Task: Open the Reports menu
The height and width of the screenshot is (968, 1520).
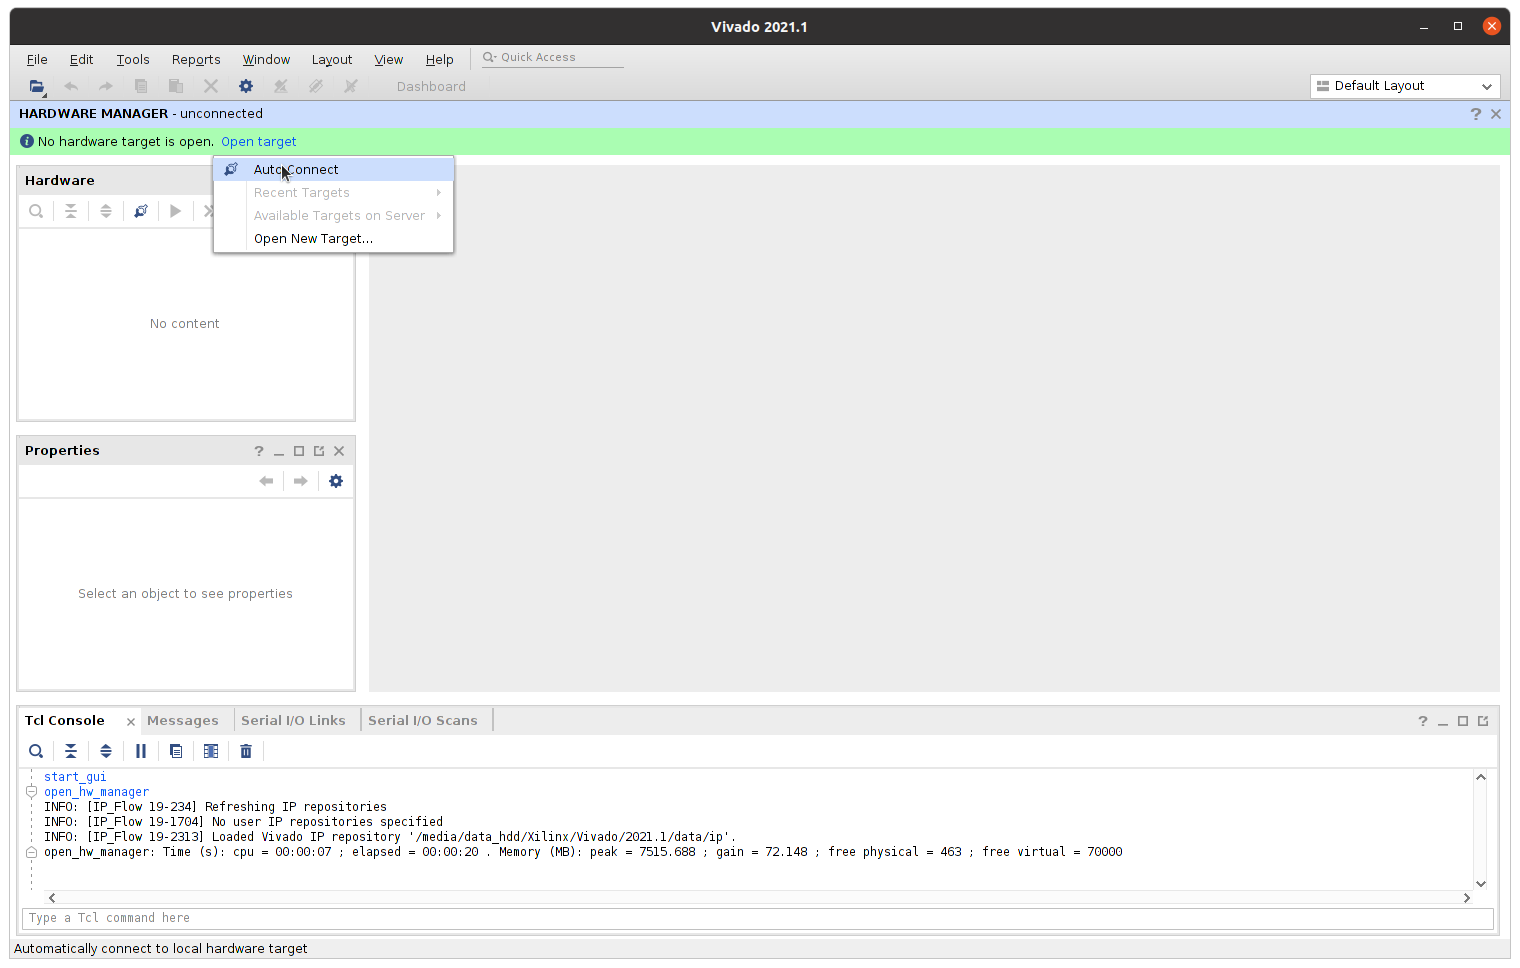Action: [196, 59]
